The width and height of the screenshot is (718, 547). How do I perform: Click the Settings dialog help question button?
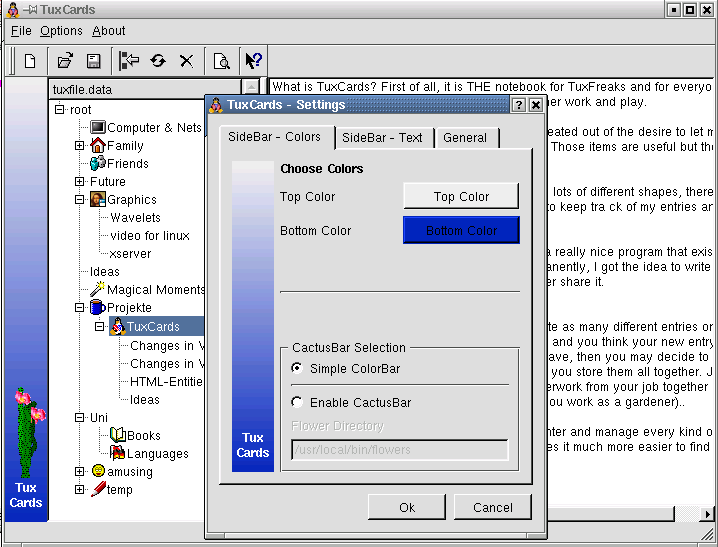click(x=518, y=105)
